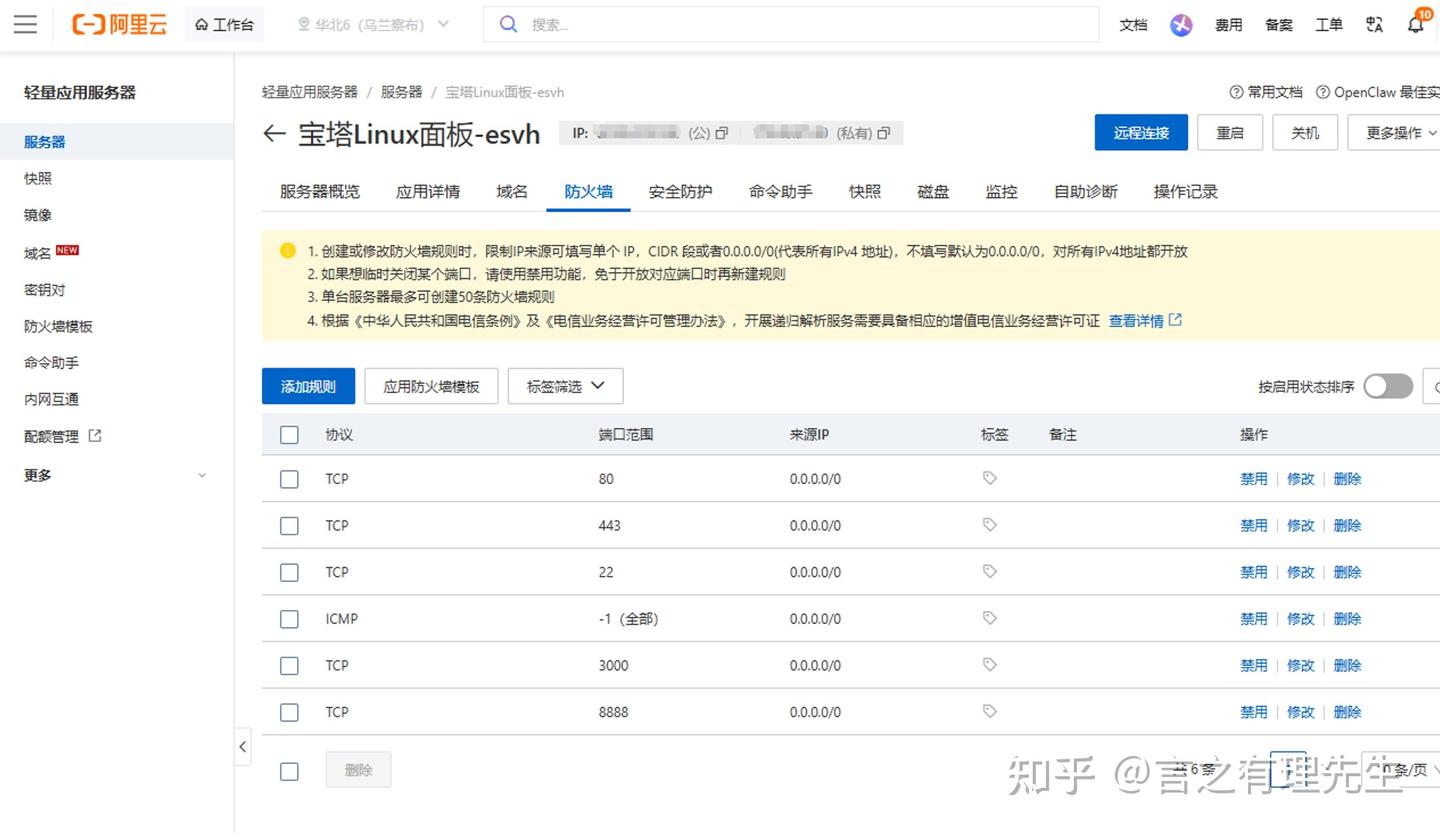Image resolution: width=1440 pixels, height=833 pixels.
Task: Open the items-per-page dropdown
Action: (x=1402, y=769)
